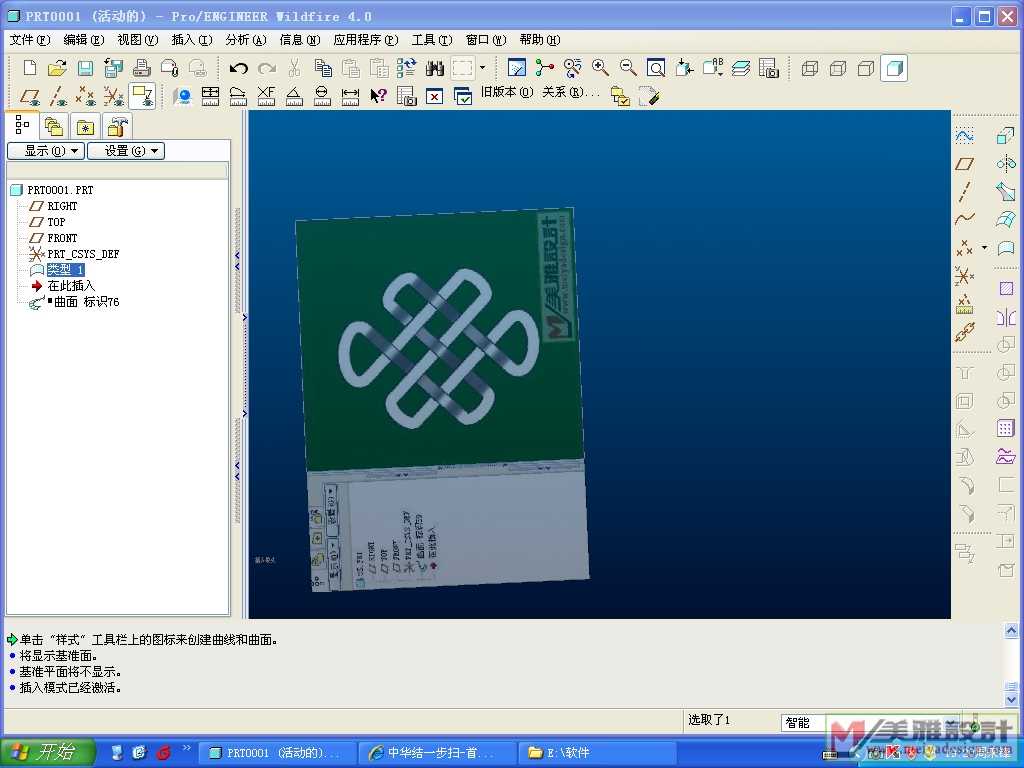
Task: Switch to the model tree tab
Action: point(23,125)
